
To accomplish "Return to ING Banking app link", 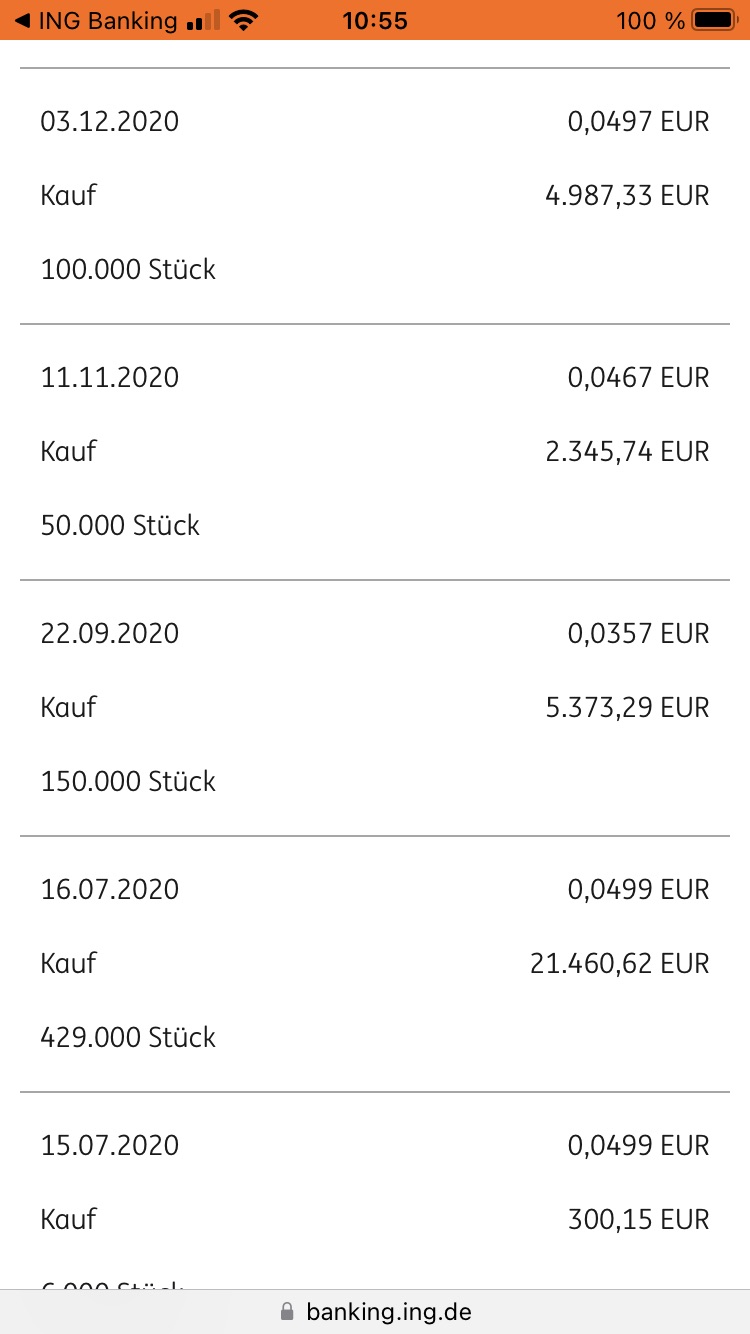I will 96,20.
